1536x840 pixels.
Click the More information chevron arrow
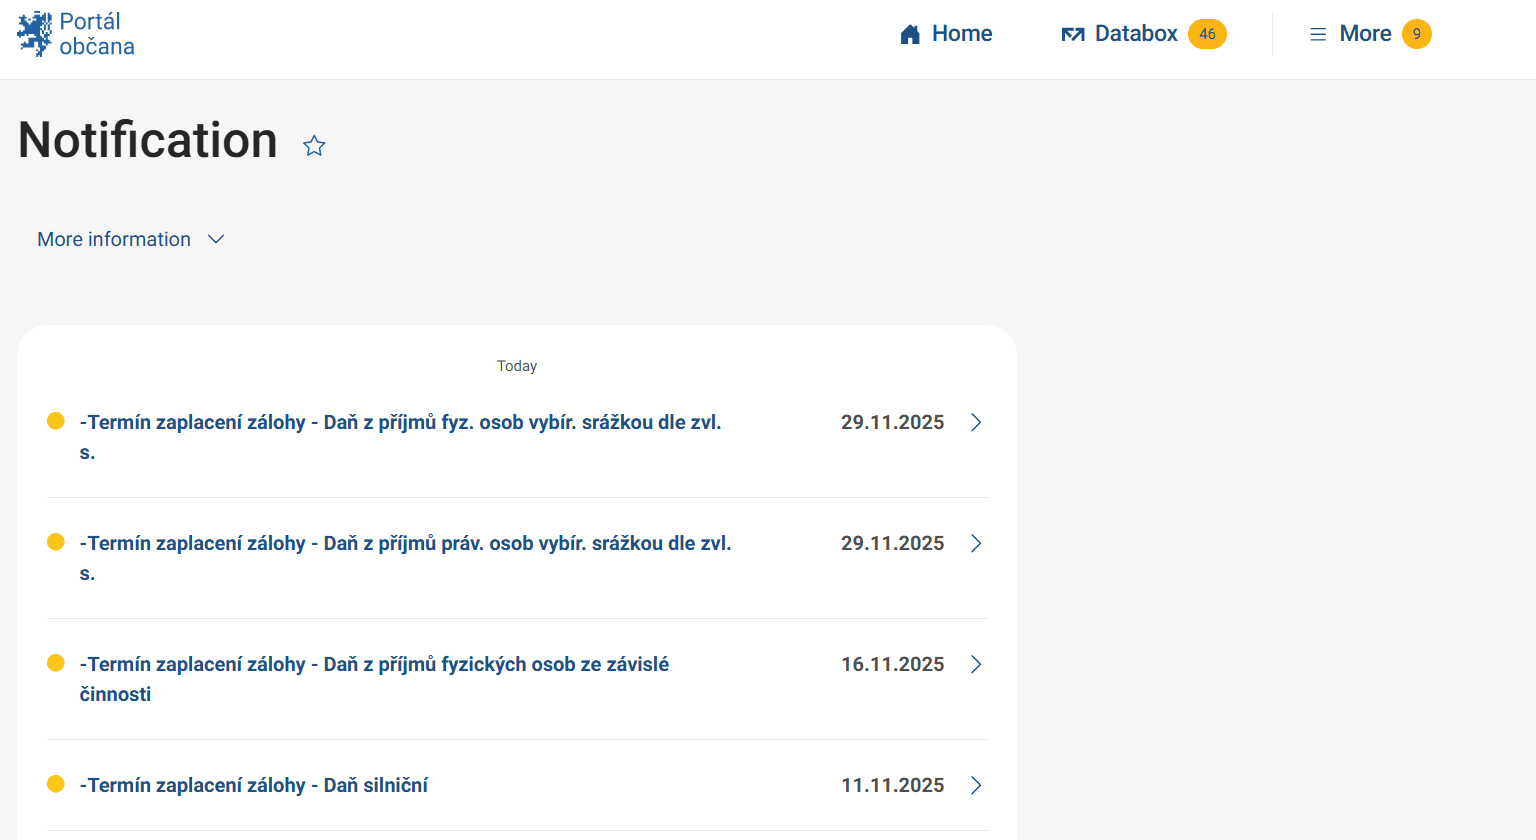click(x=216, y=239)
